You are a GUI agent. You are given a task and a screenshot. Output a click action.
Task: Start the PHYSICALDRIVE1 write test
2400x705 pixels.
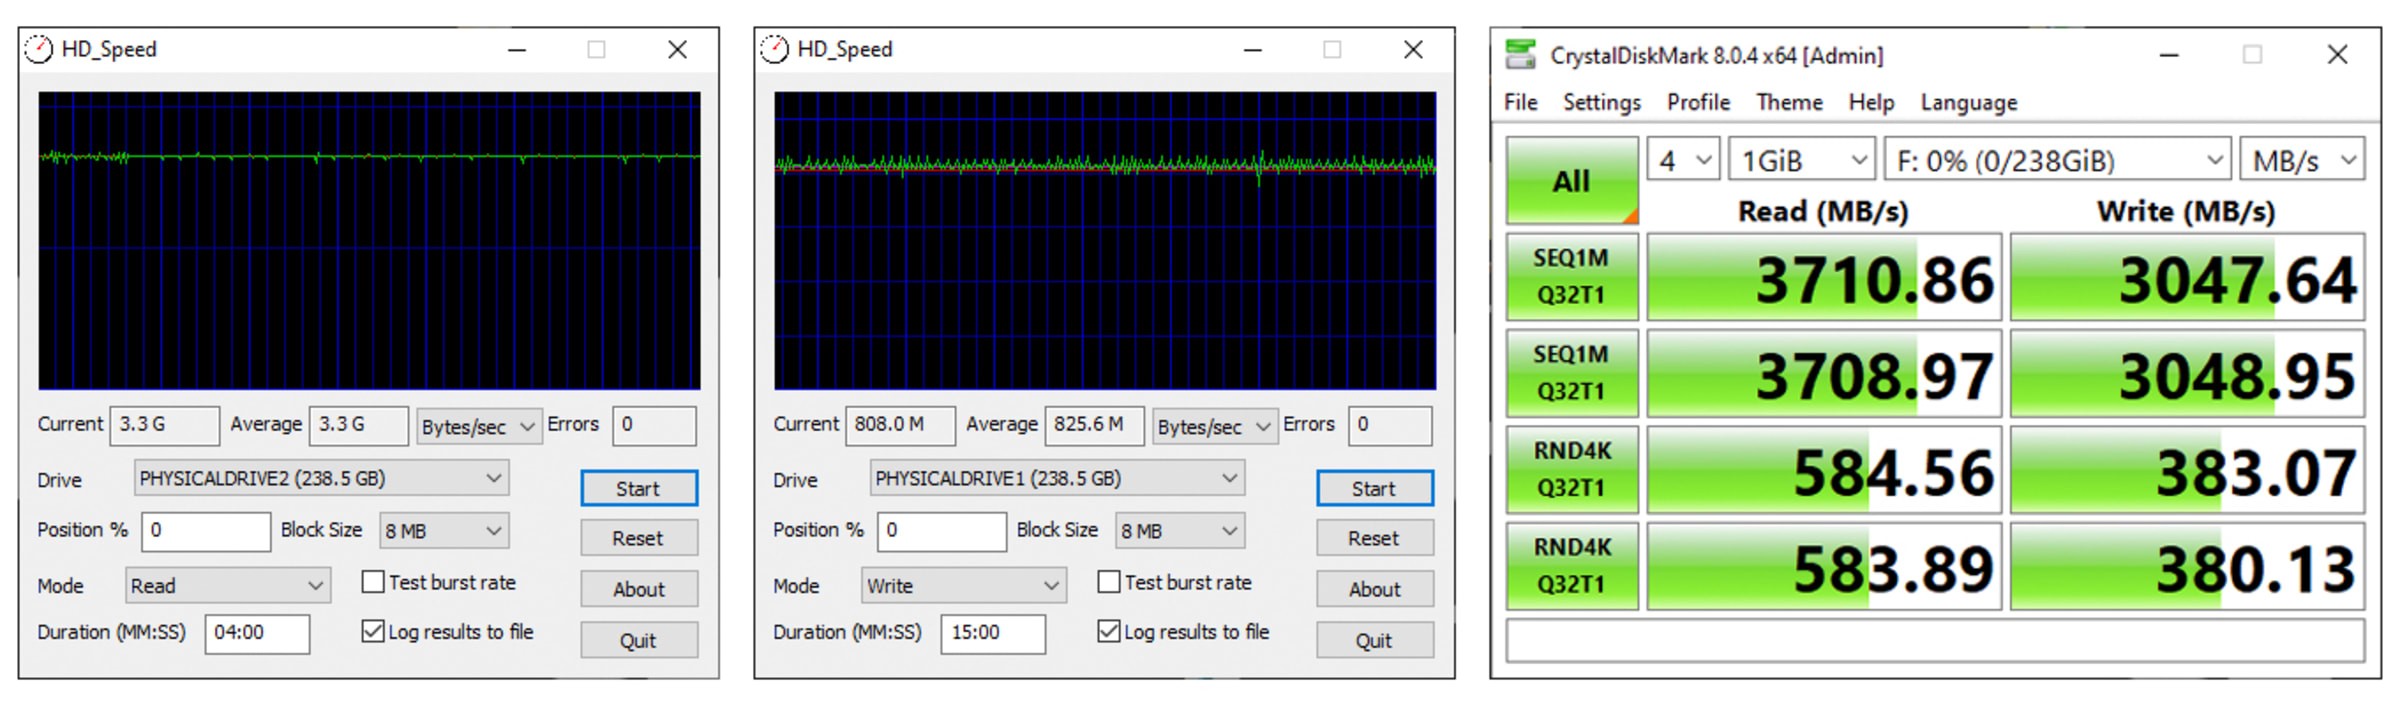click(1374, 489)
